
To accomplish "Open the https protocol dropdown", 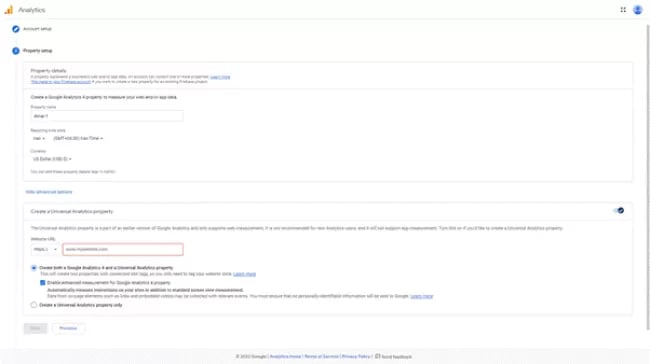I will 44,250.
